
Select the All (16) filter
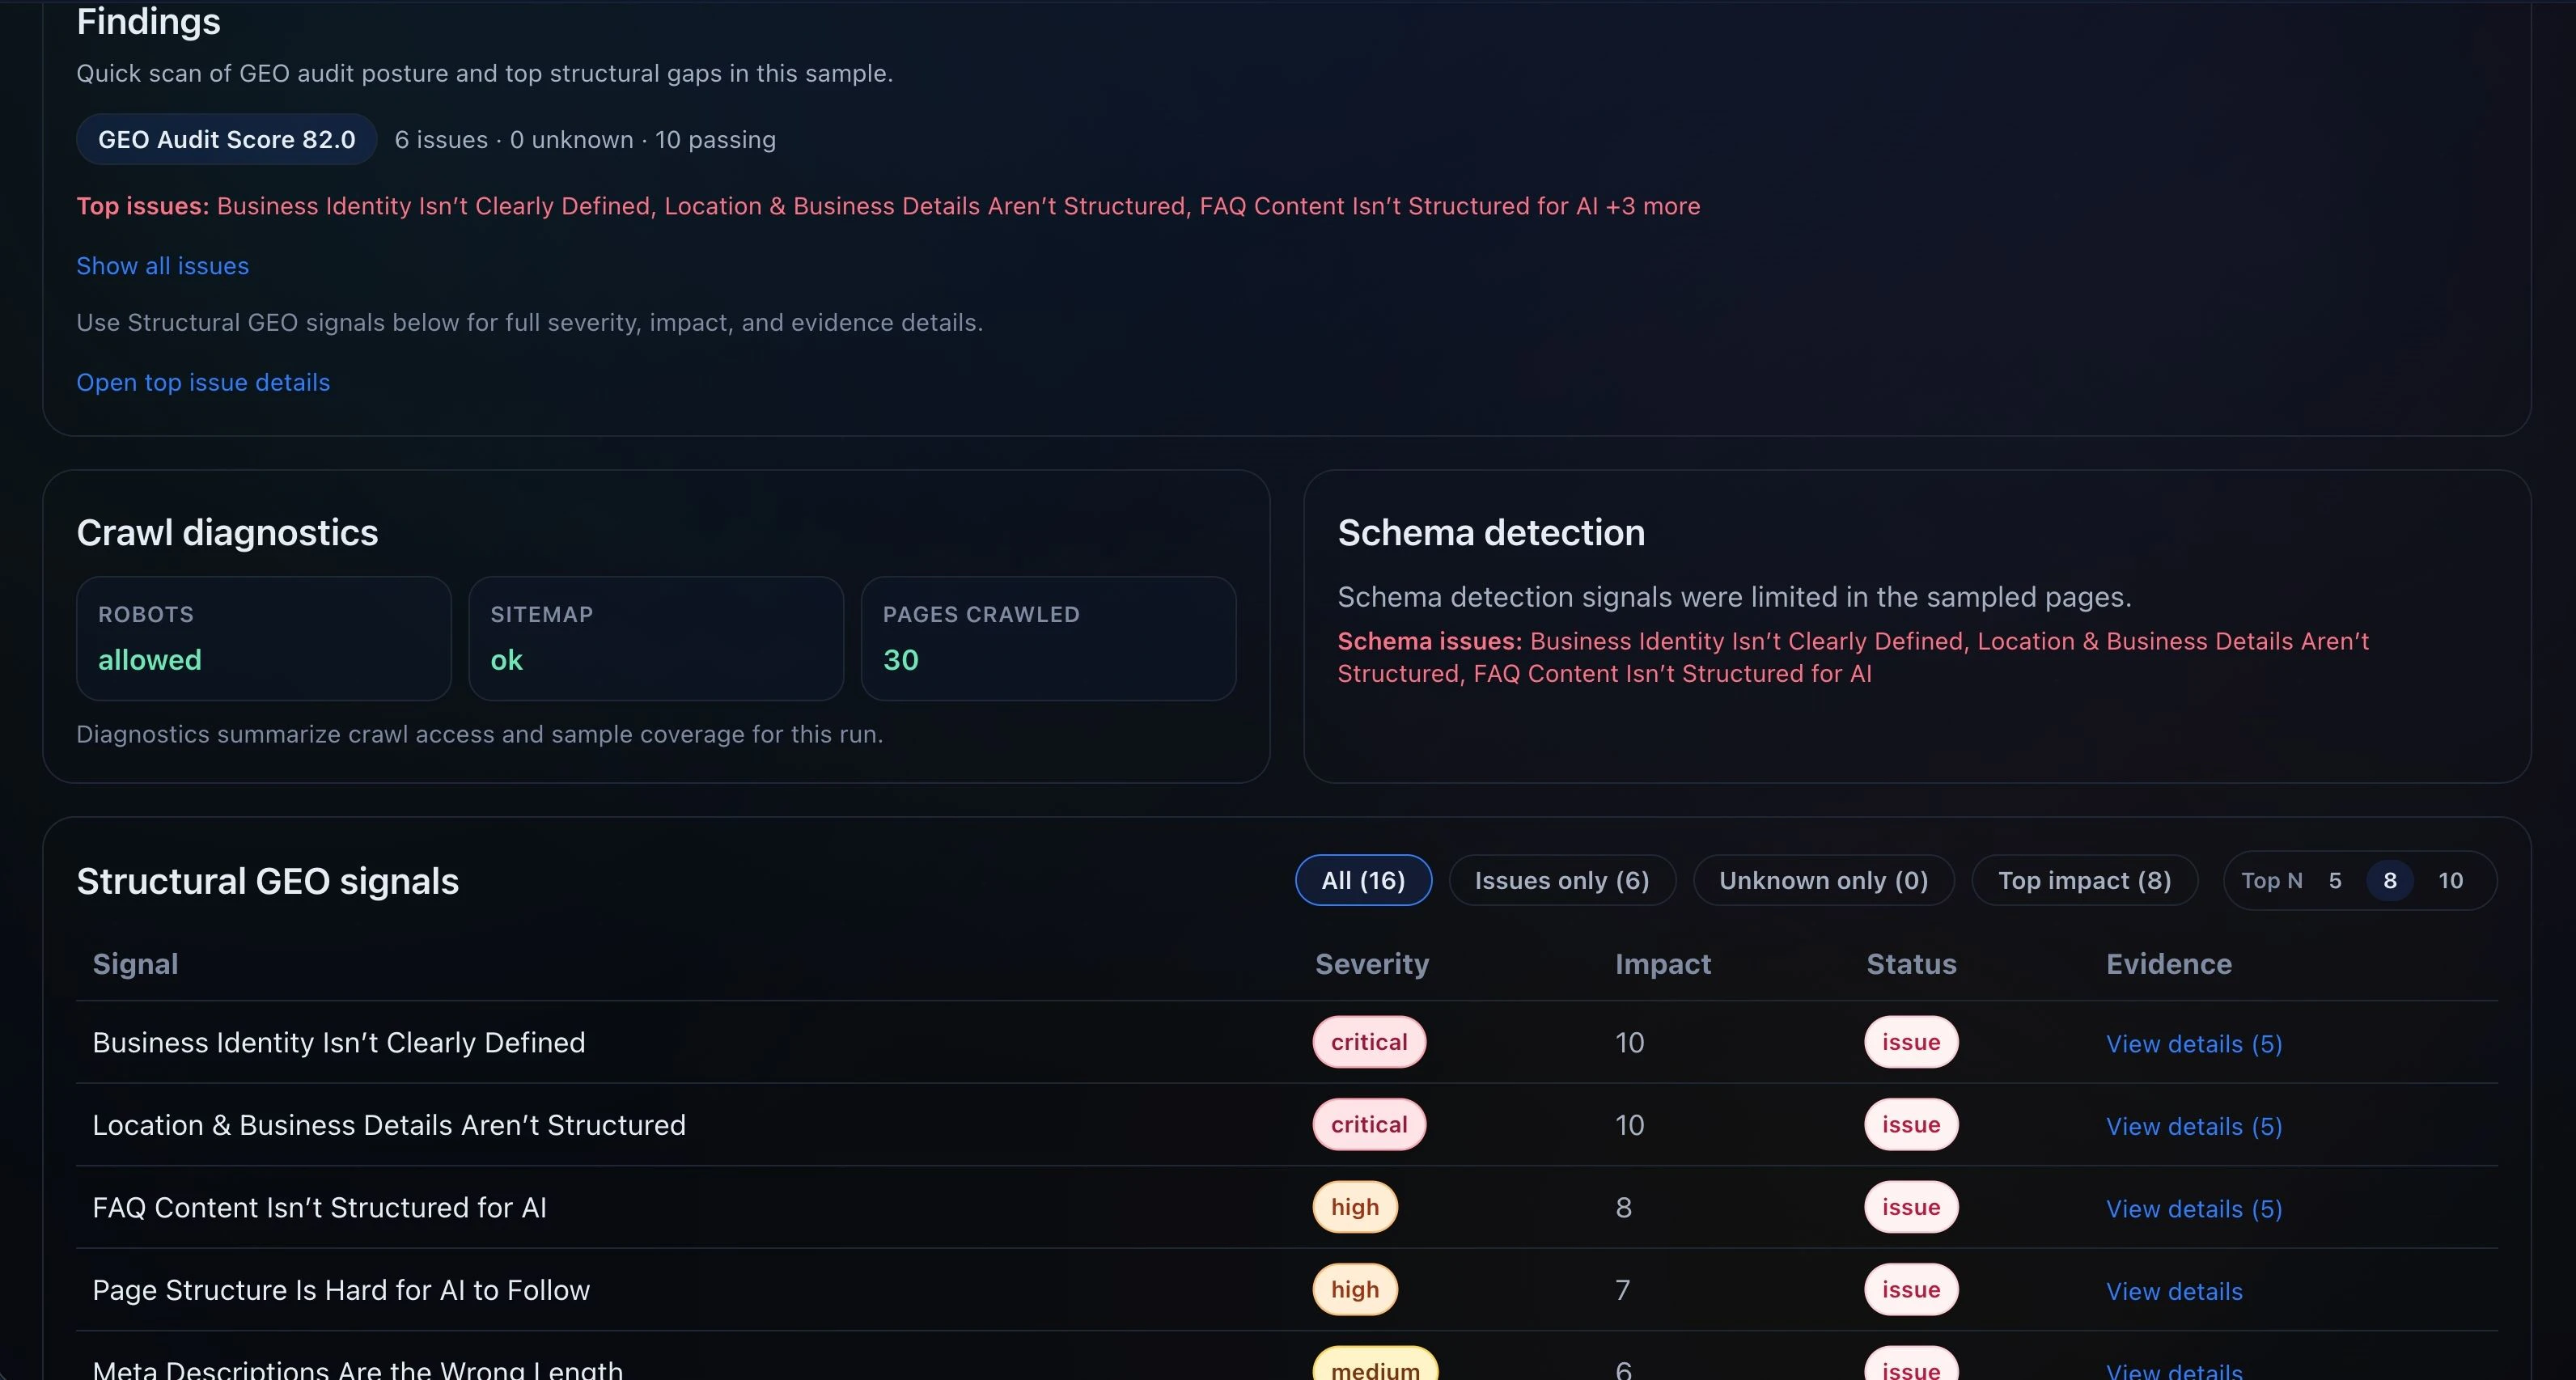pos(1362,880)
